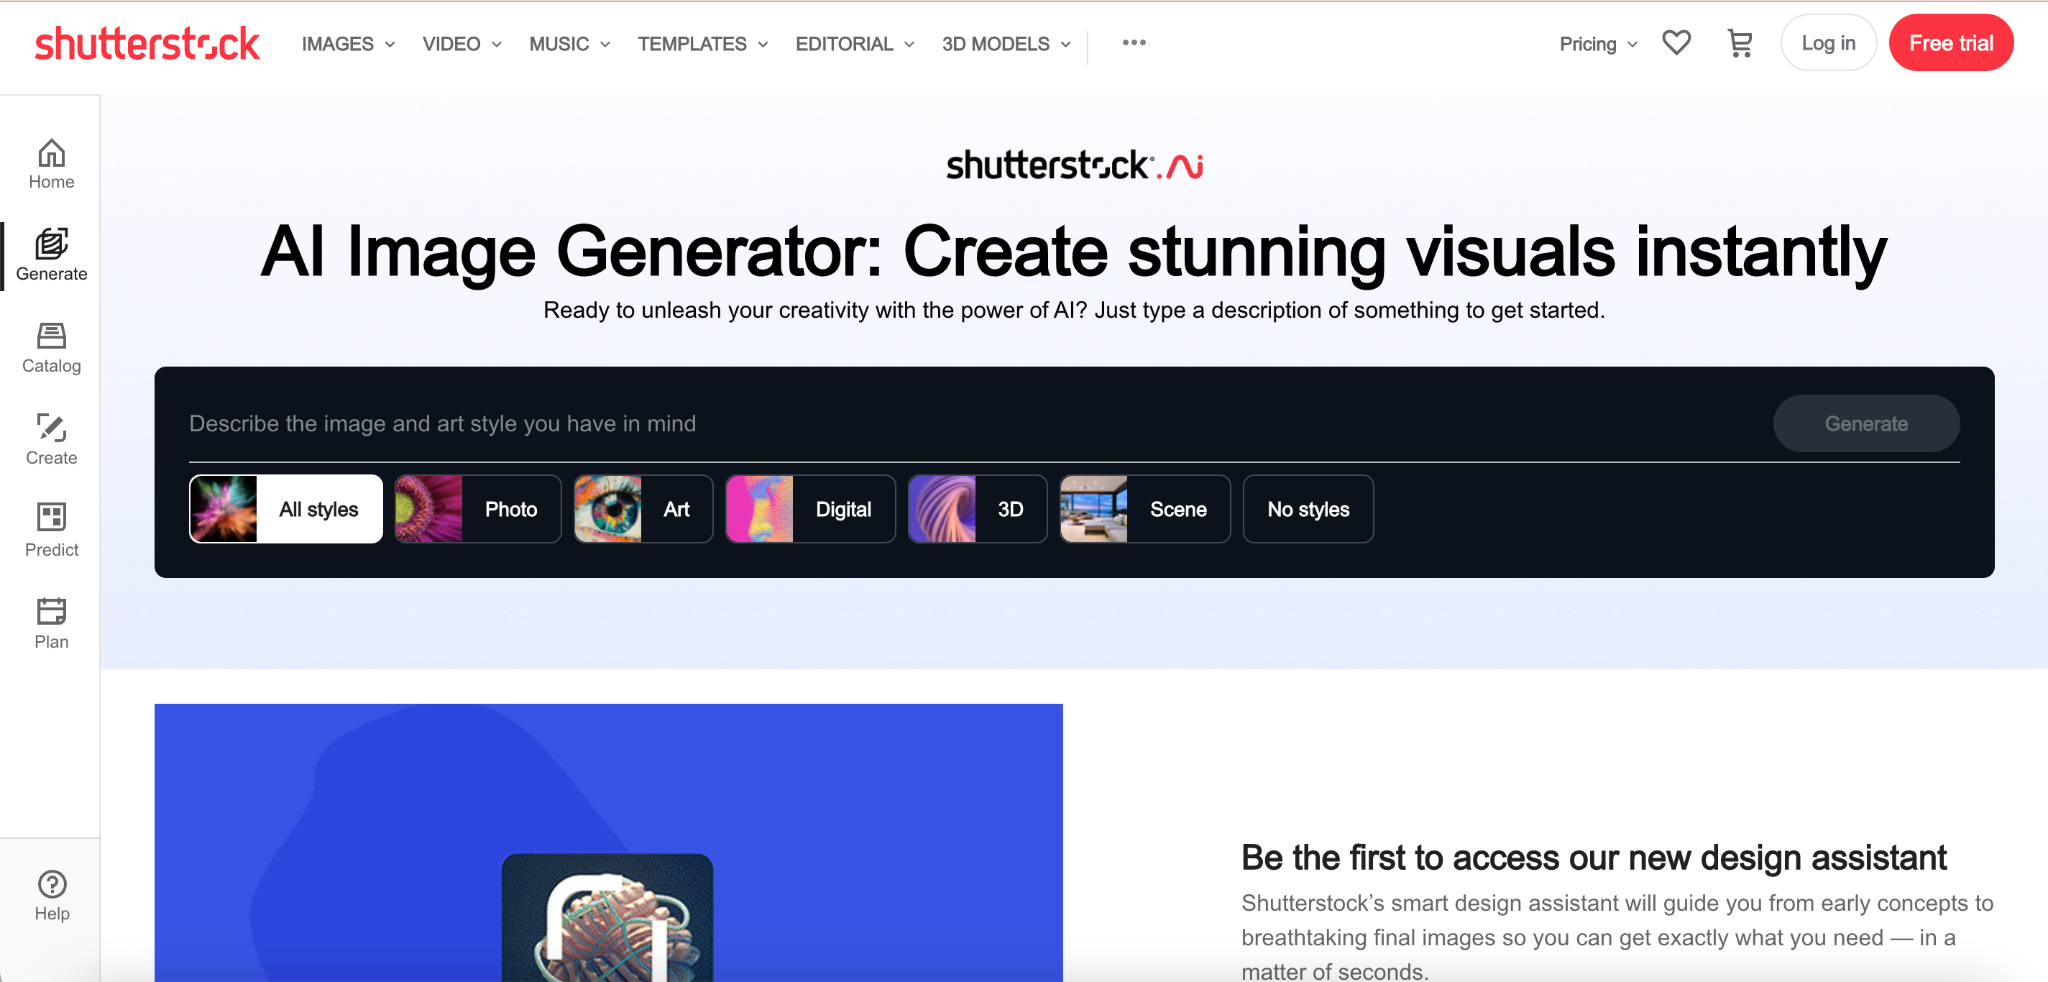
Task: Expand the Editorial dropdown menu
Action: click(x=855, y=44)
